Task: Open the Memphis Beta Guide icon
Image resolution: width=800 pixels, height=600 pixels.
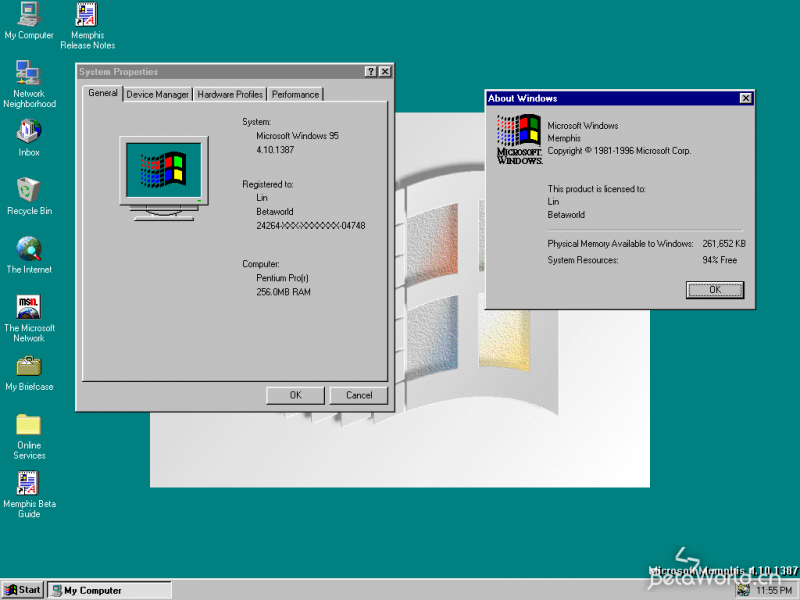Action: (x=28, y=484)
